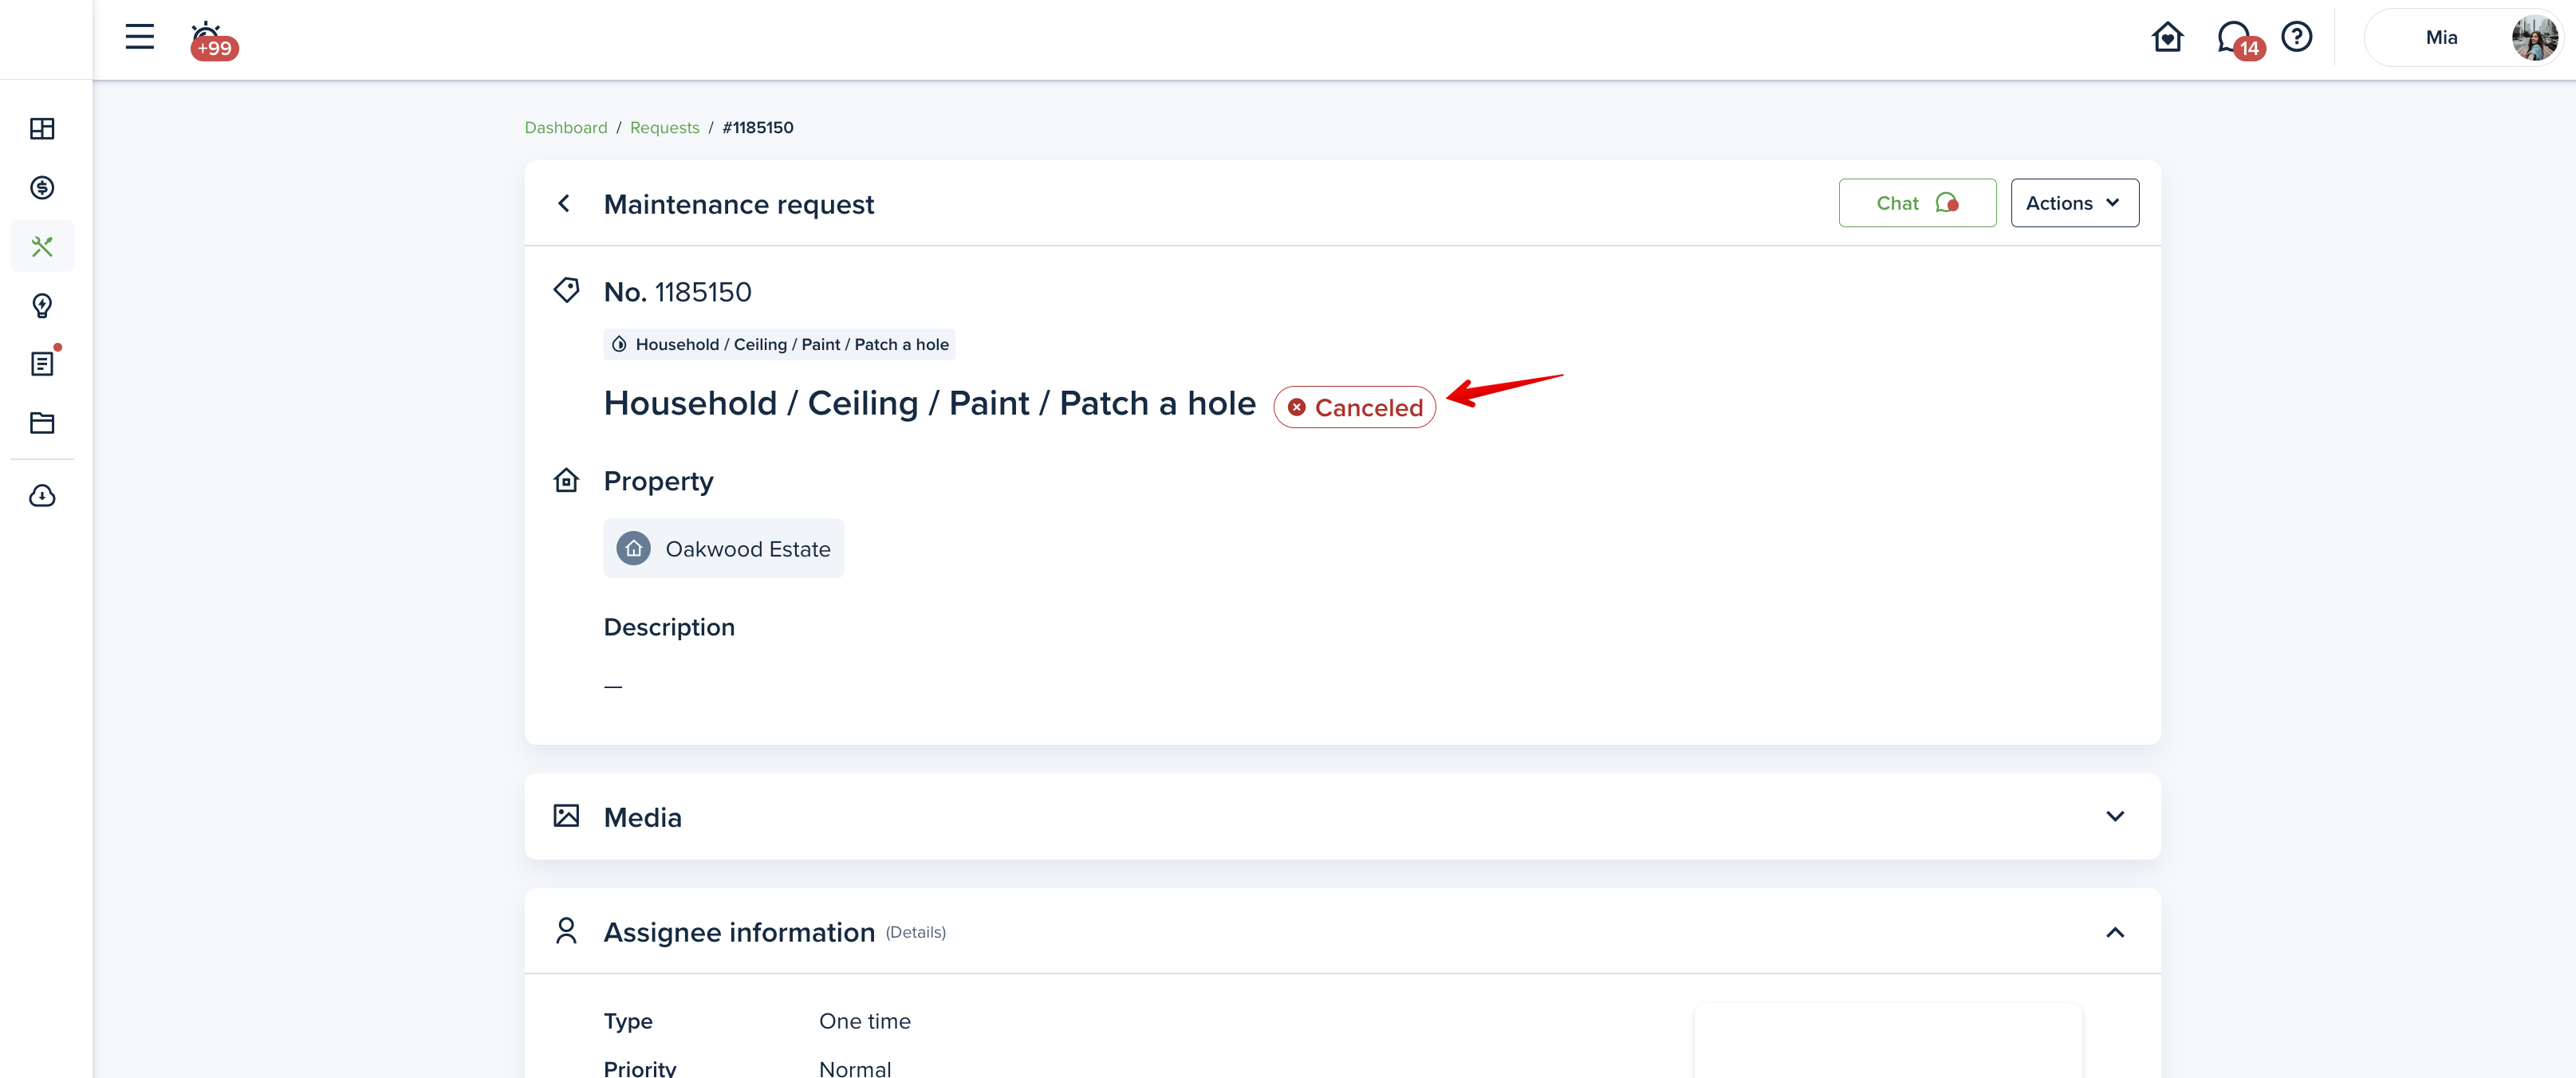Open Mia's profile menu
The height and width of the screenshot is (1078, 2576).
tap(2463, 38)
